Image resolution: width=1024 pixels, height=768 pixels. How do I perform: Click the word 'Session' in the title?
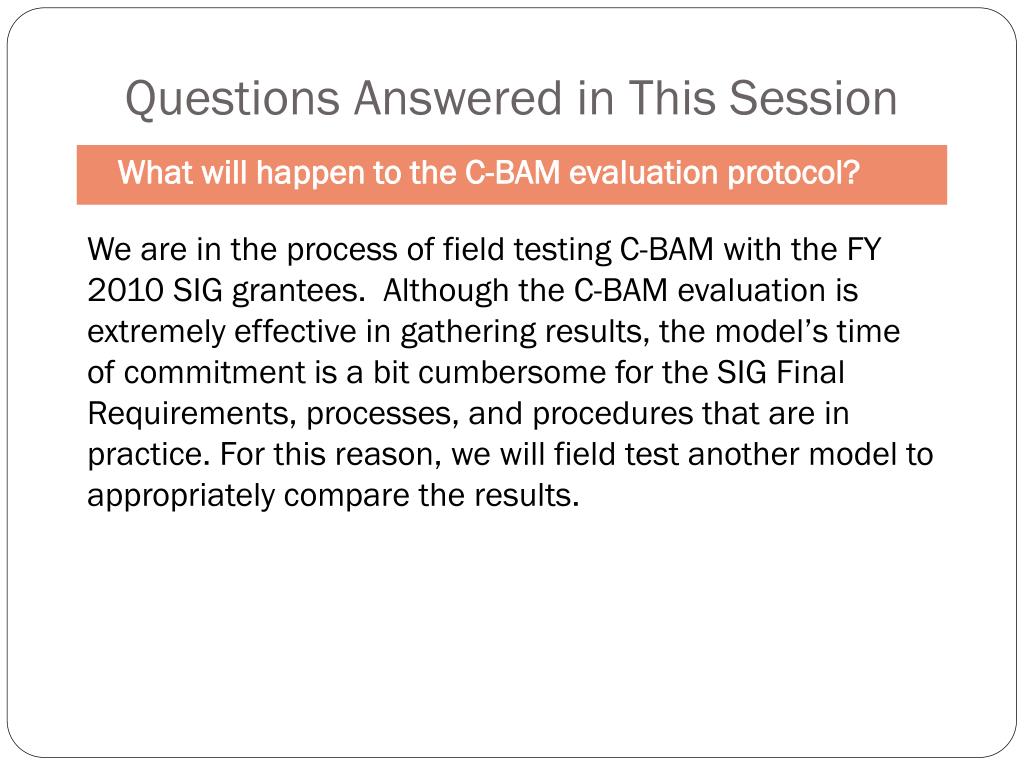pos(813,99)
